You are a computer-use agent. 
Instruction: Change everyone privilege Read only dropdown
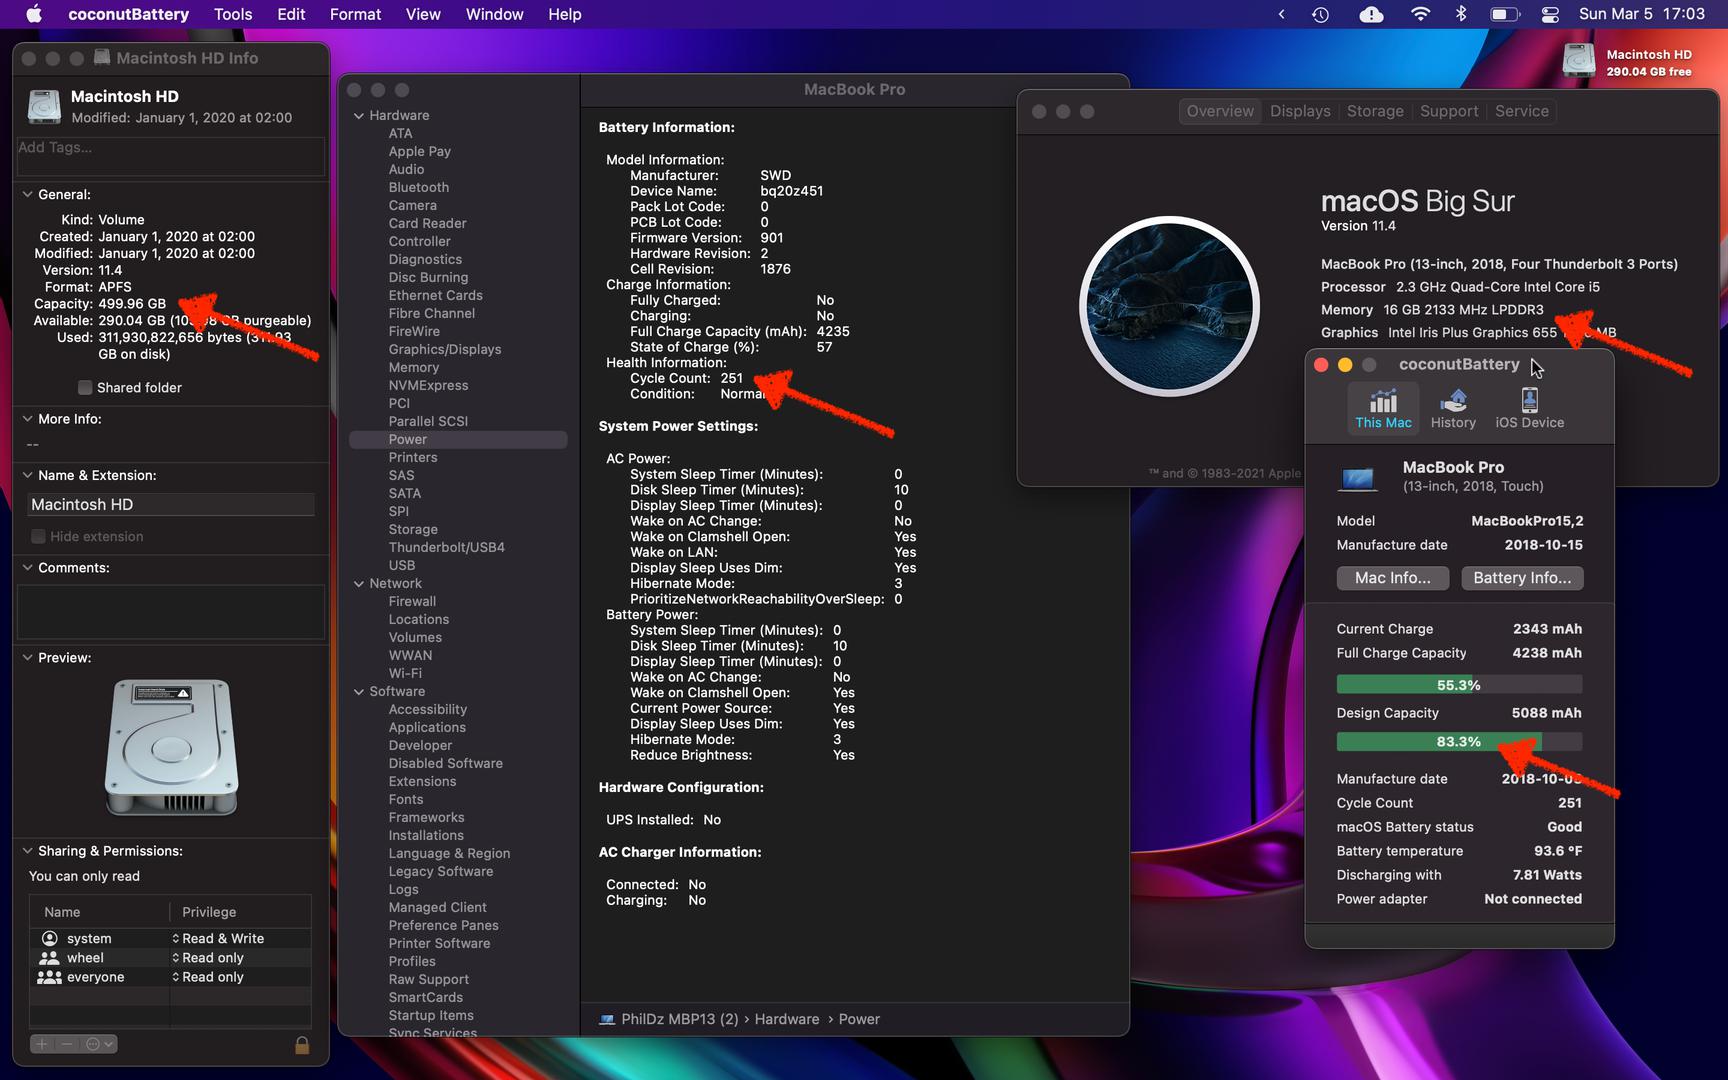point(208,977)
